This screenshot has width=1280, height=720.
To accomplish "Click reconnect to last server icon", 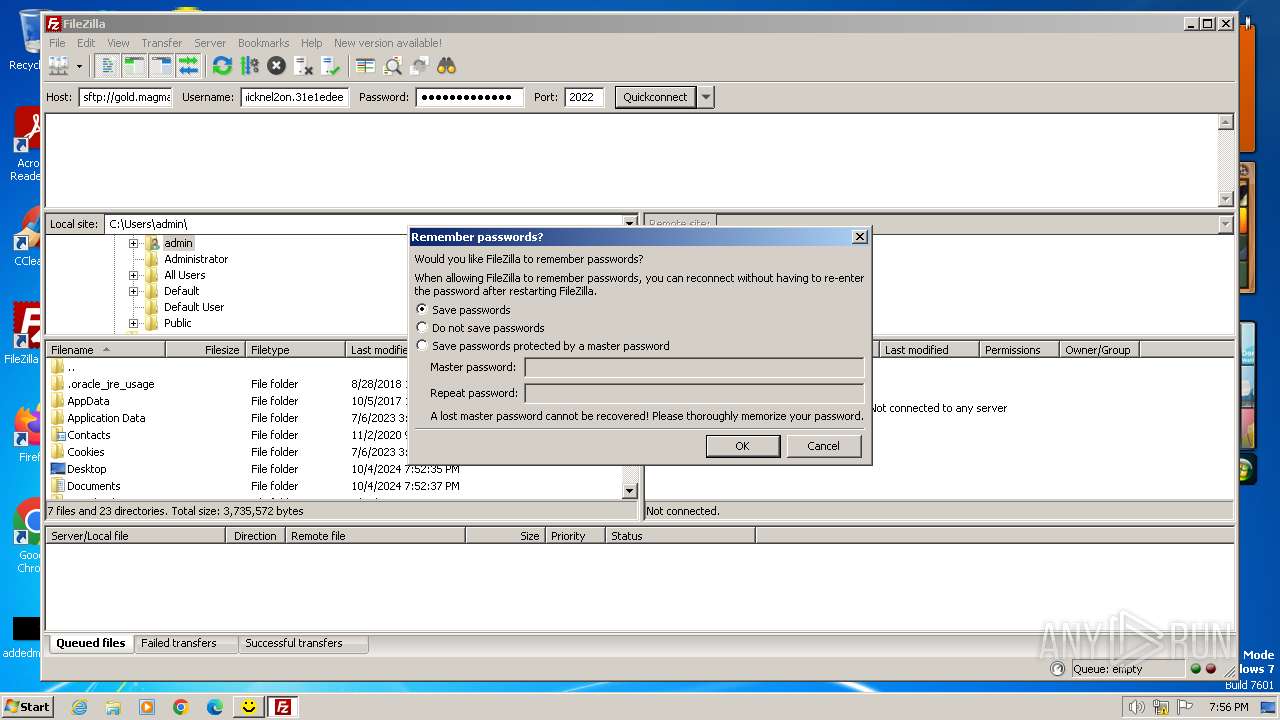I will [x=330, y=66].
